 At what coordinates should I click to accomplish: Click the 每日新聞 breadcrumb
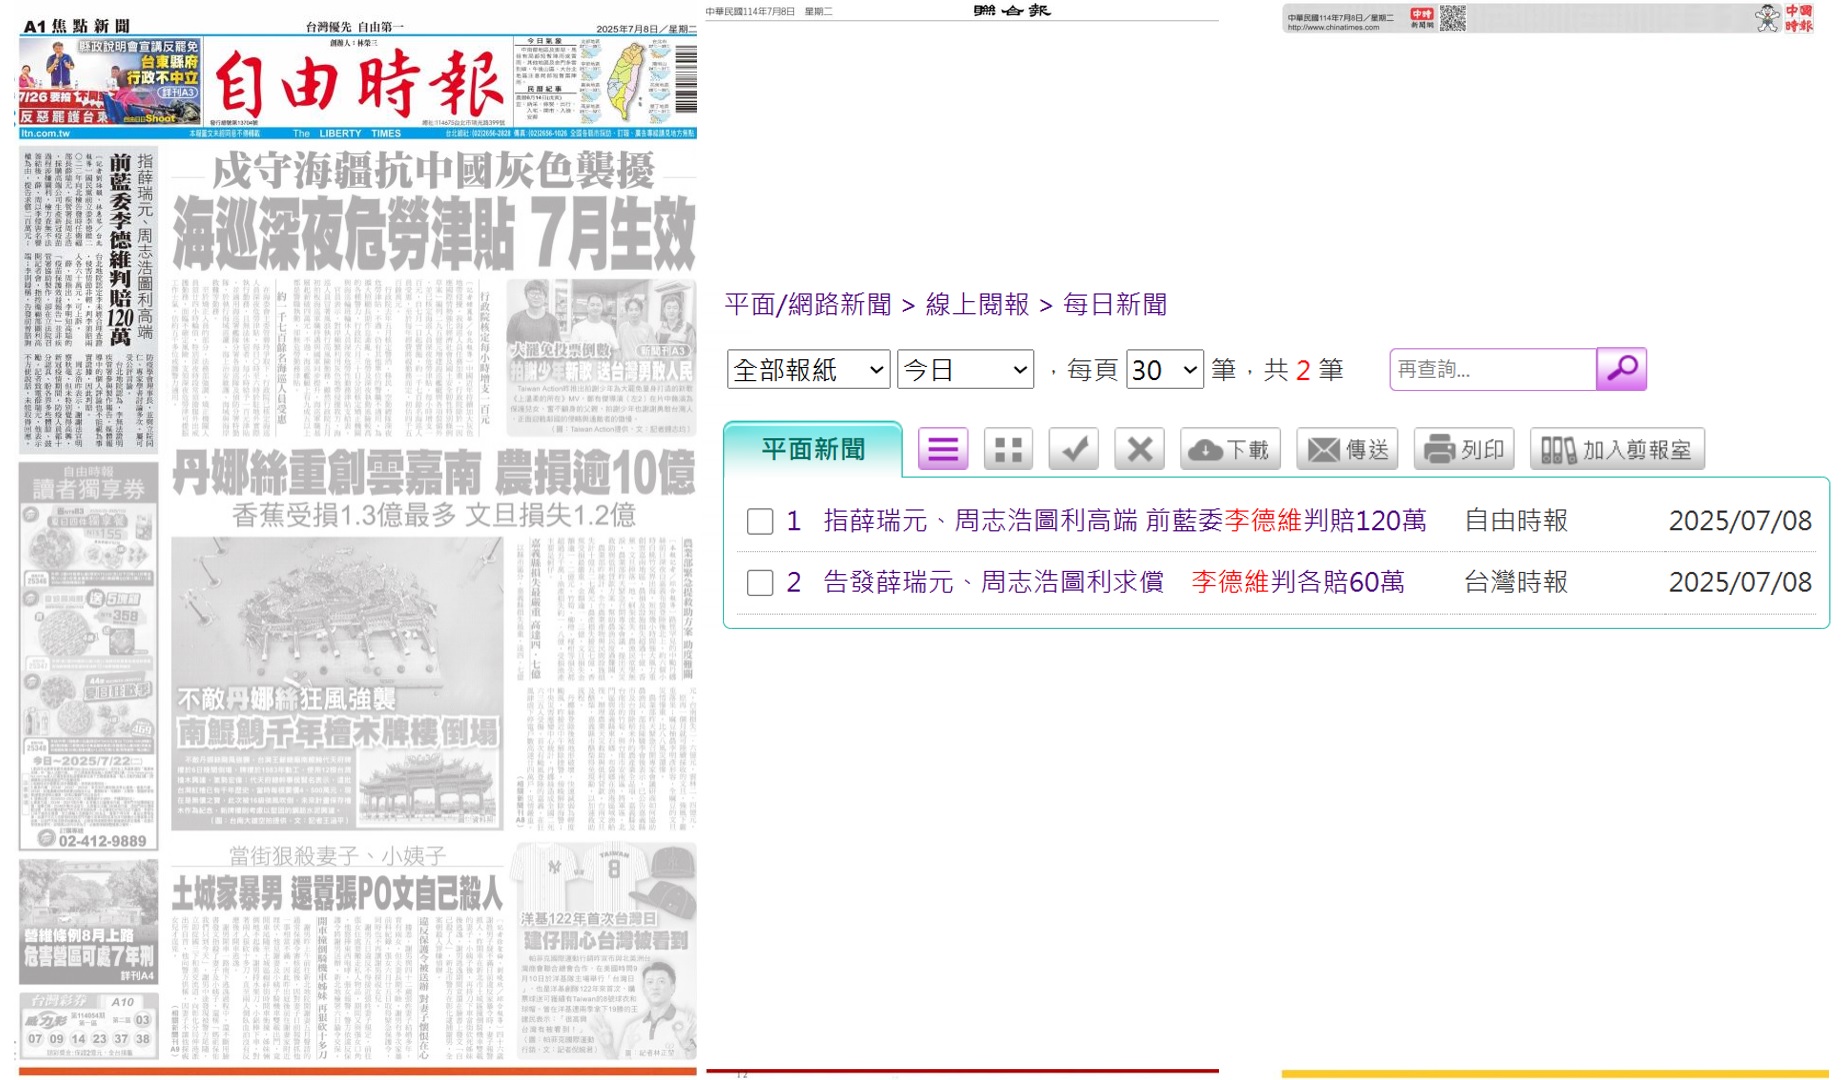pos(1115,304)
